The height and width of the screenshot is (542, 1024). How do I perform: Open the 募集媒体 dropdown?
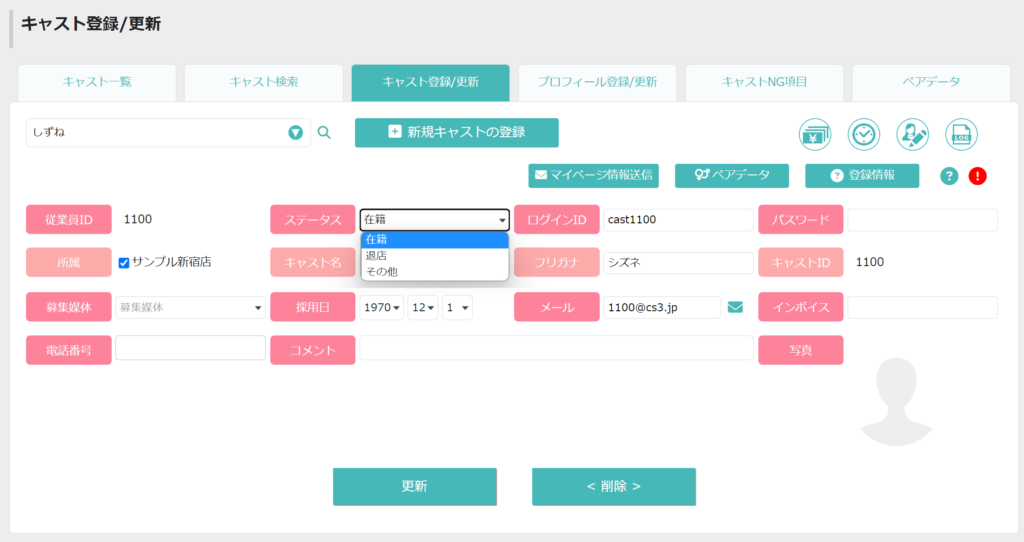tap(190, 308)
